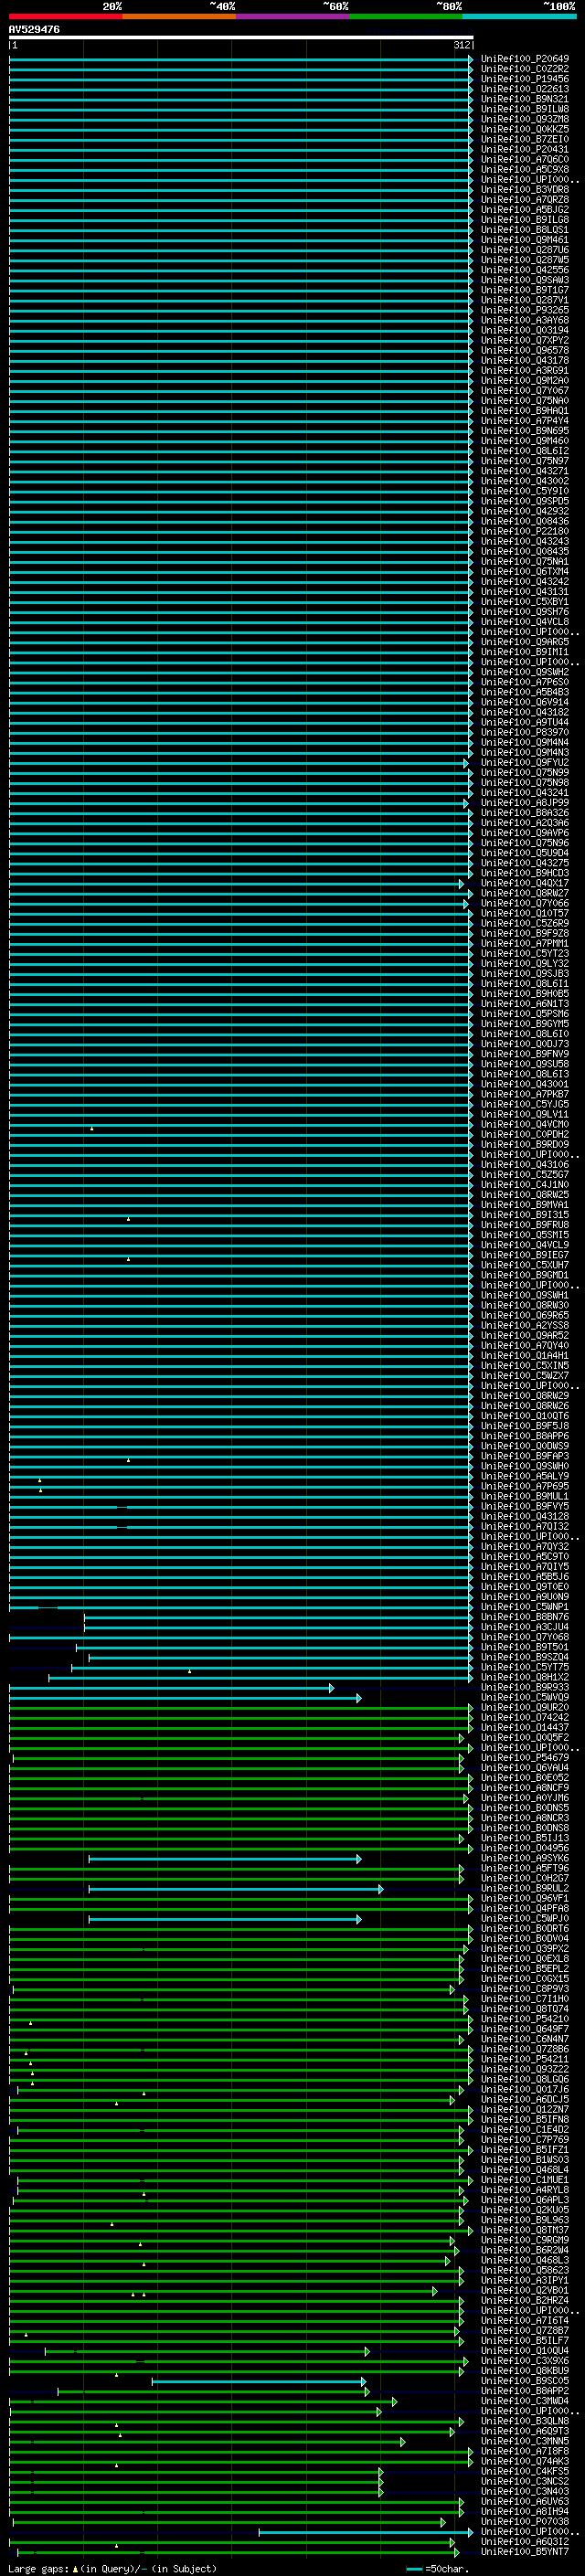Click the red 20% identity legend segment

pyautogui.click(x=65, y=16)
